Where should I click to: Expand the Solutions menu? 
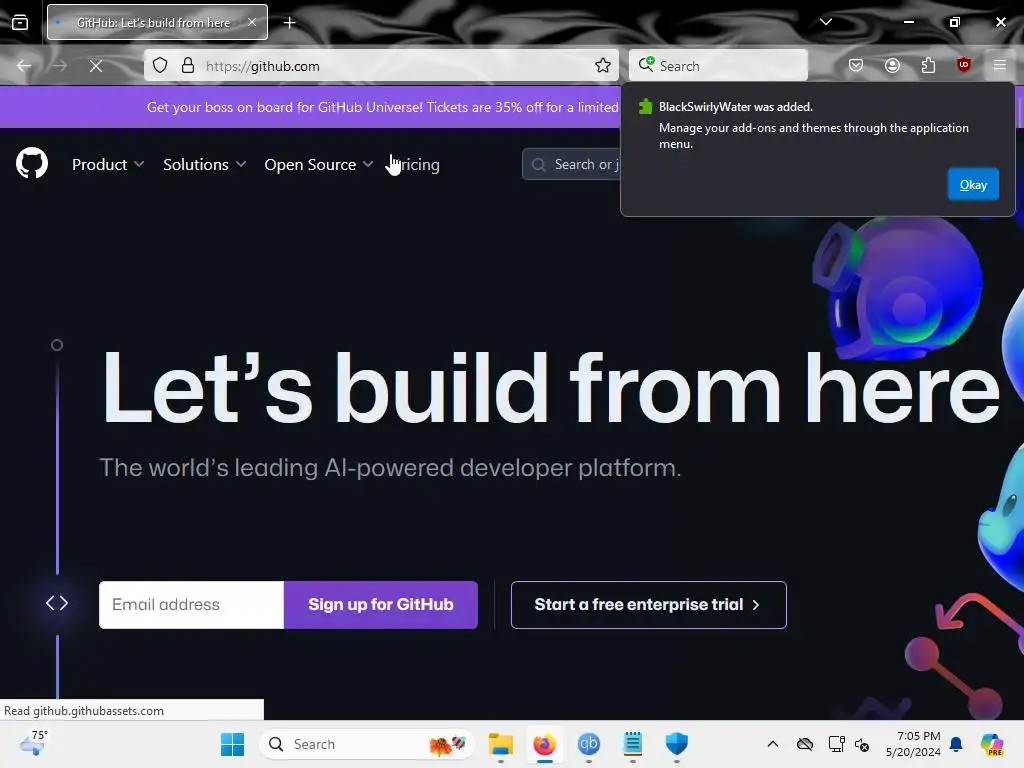[x=204, y=165]
